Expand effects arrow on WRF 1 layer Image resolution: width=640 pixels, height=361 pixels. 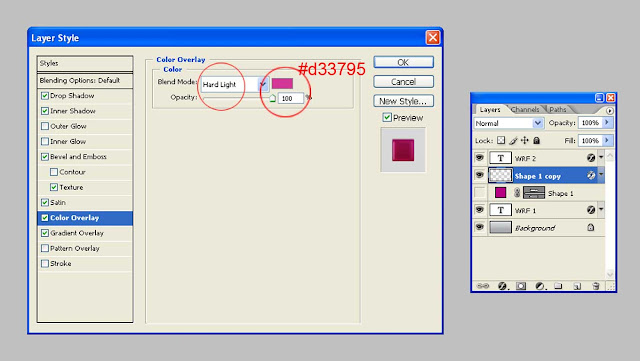pos(601,210)
